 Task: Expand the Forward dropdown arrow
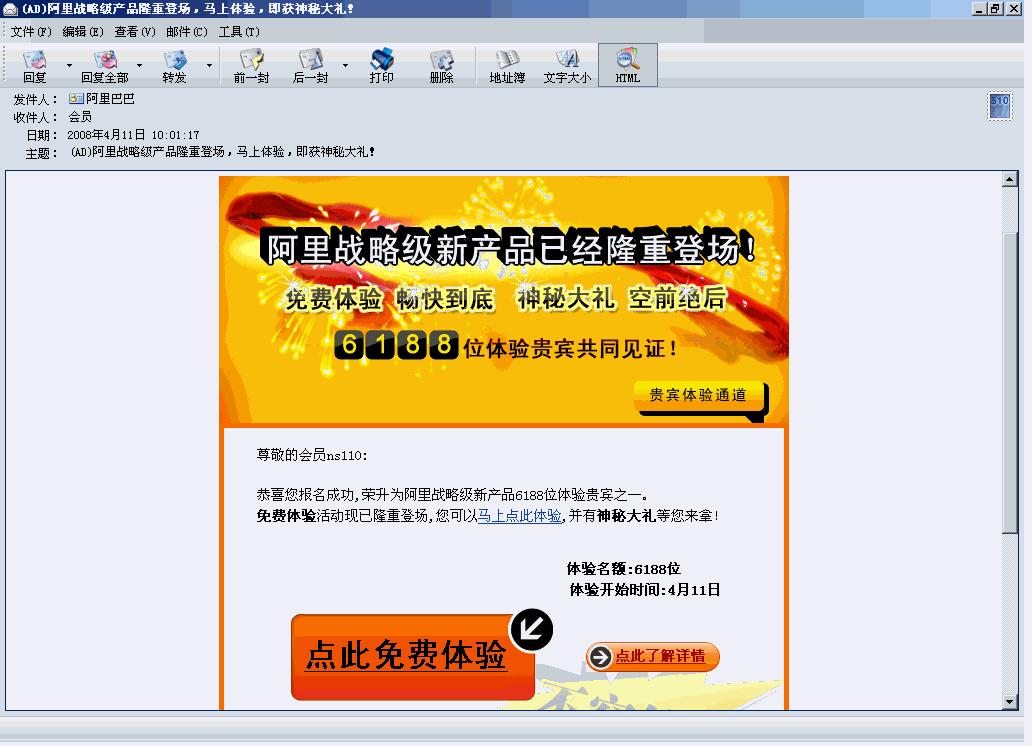coord(209,65)
